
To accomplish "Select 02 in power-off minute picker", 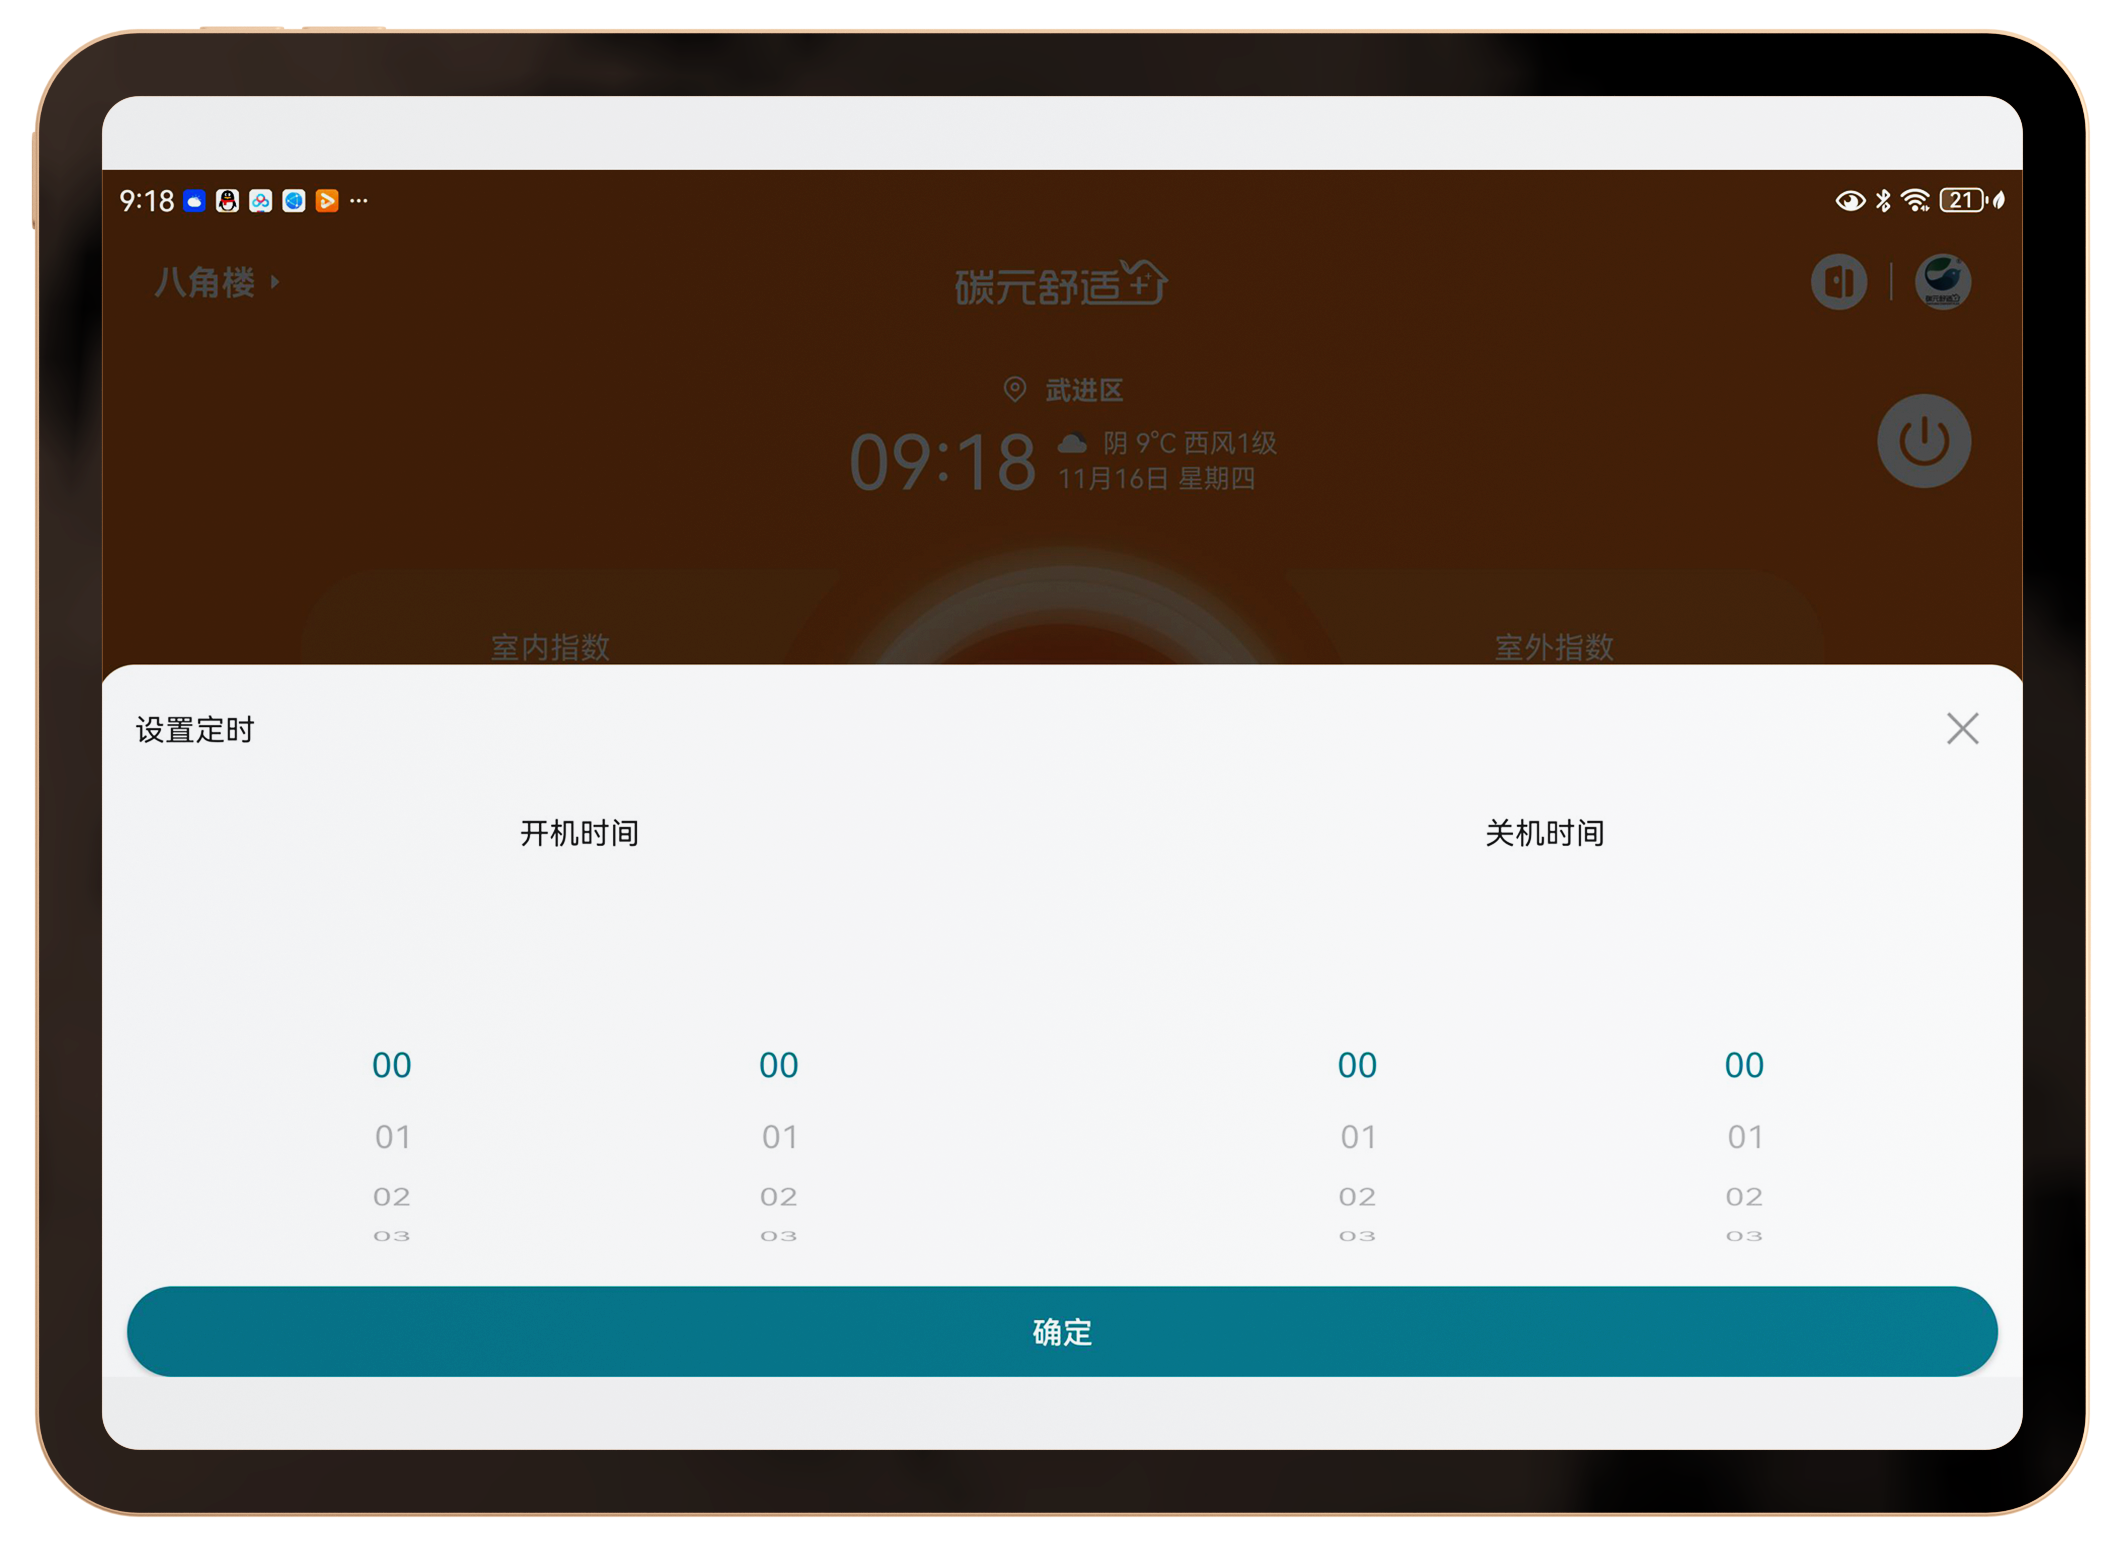I will [1743, 1196].
